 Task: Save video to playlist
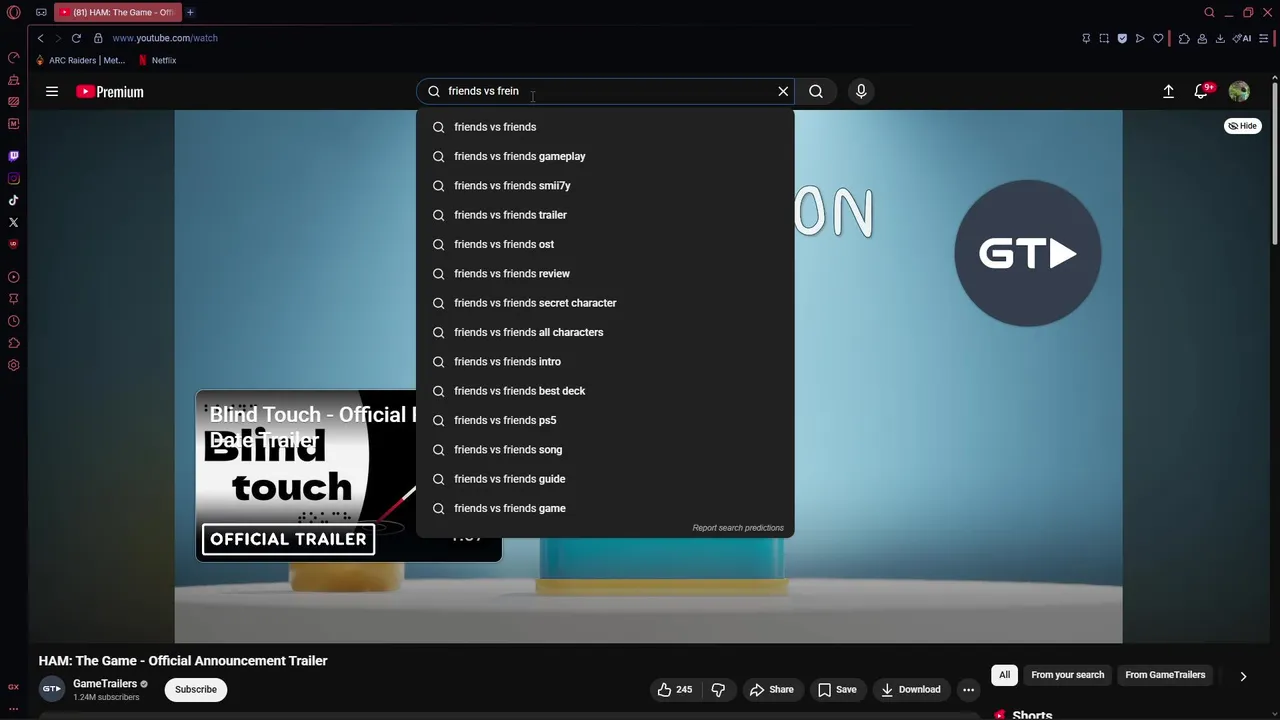click(837, 689)
